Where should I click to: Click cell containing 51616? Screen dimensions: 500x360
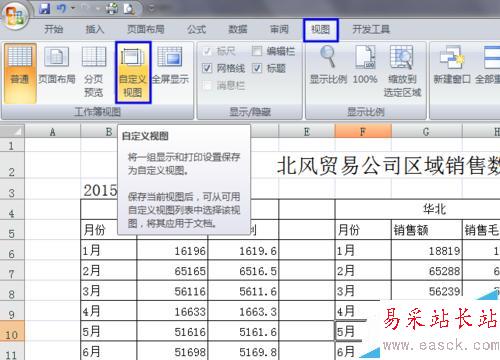point(172,331)
